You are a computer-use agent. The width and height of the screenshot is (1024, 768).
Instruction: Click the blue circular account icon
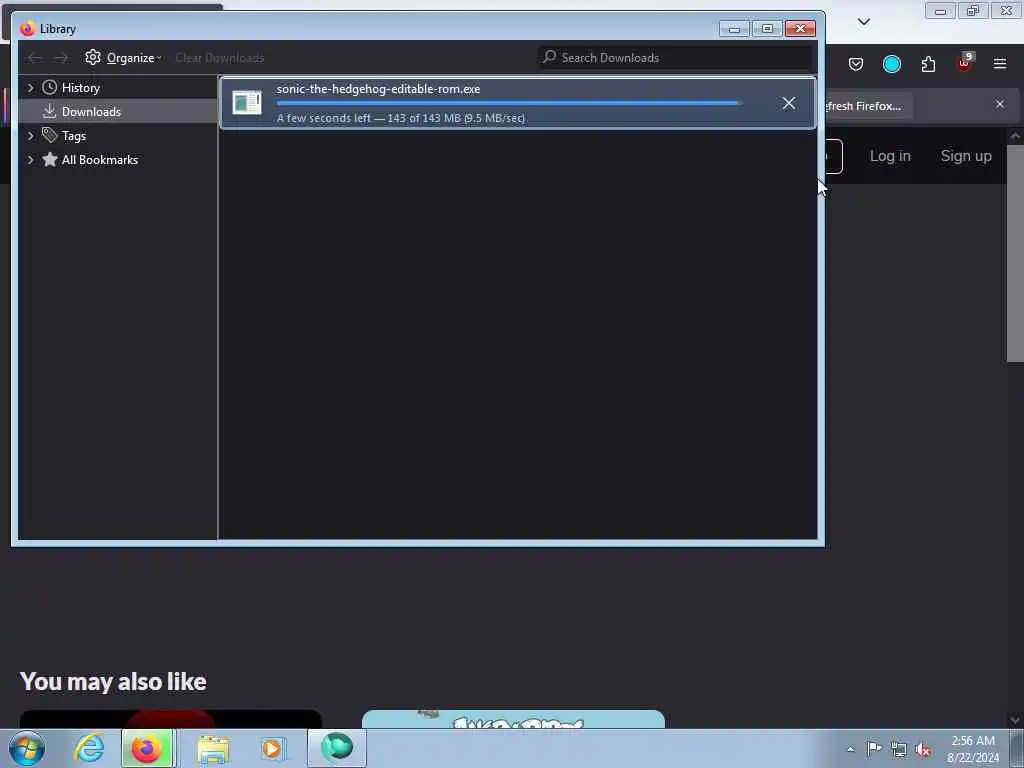click(891, 64)
